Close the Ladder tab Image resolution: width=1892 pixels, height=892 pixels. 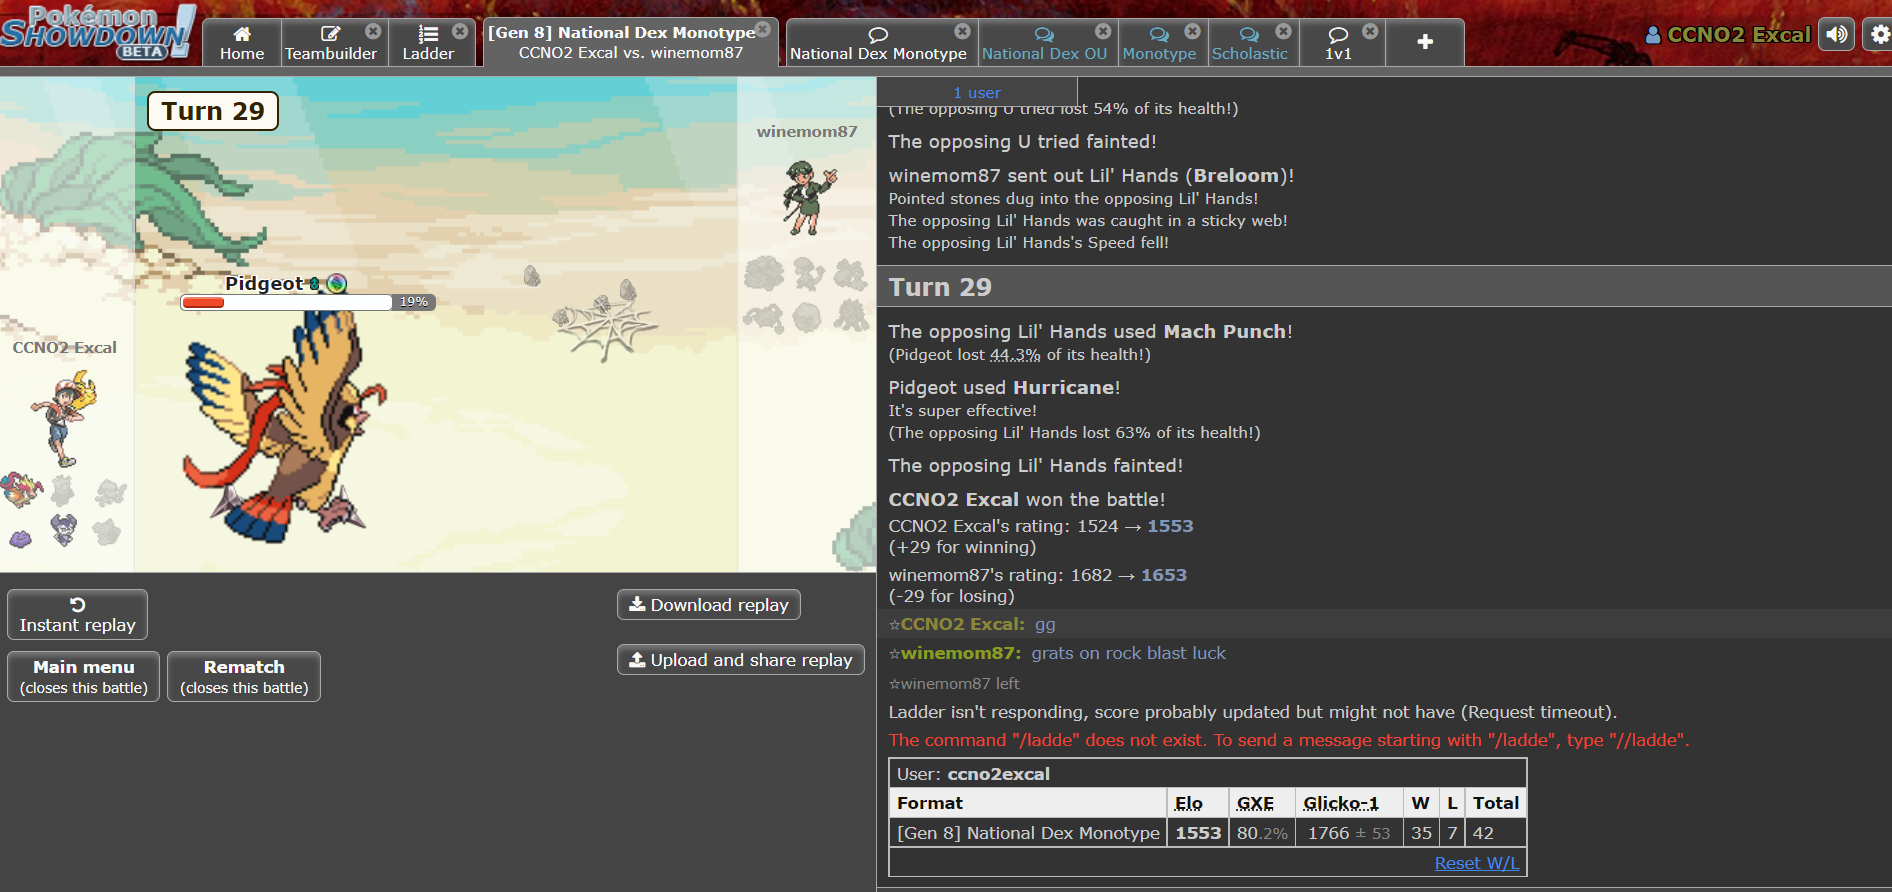[x=460, y=31]
